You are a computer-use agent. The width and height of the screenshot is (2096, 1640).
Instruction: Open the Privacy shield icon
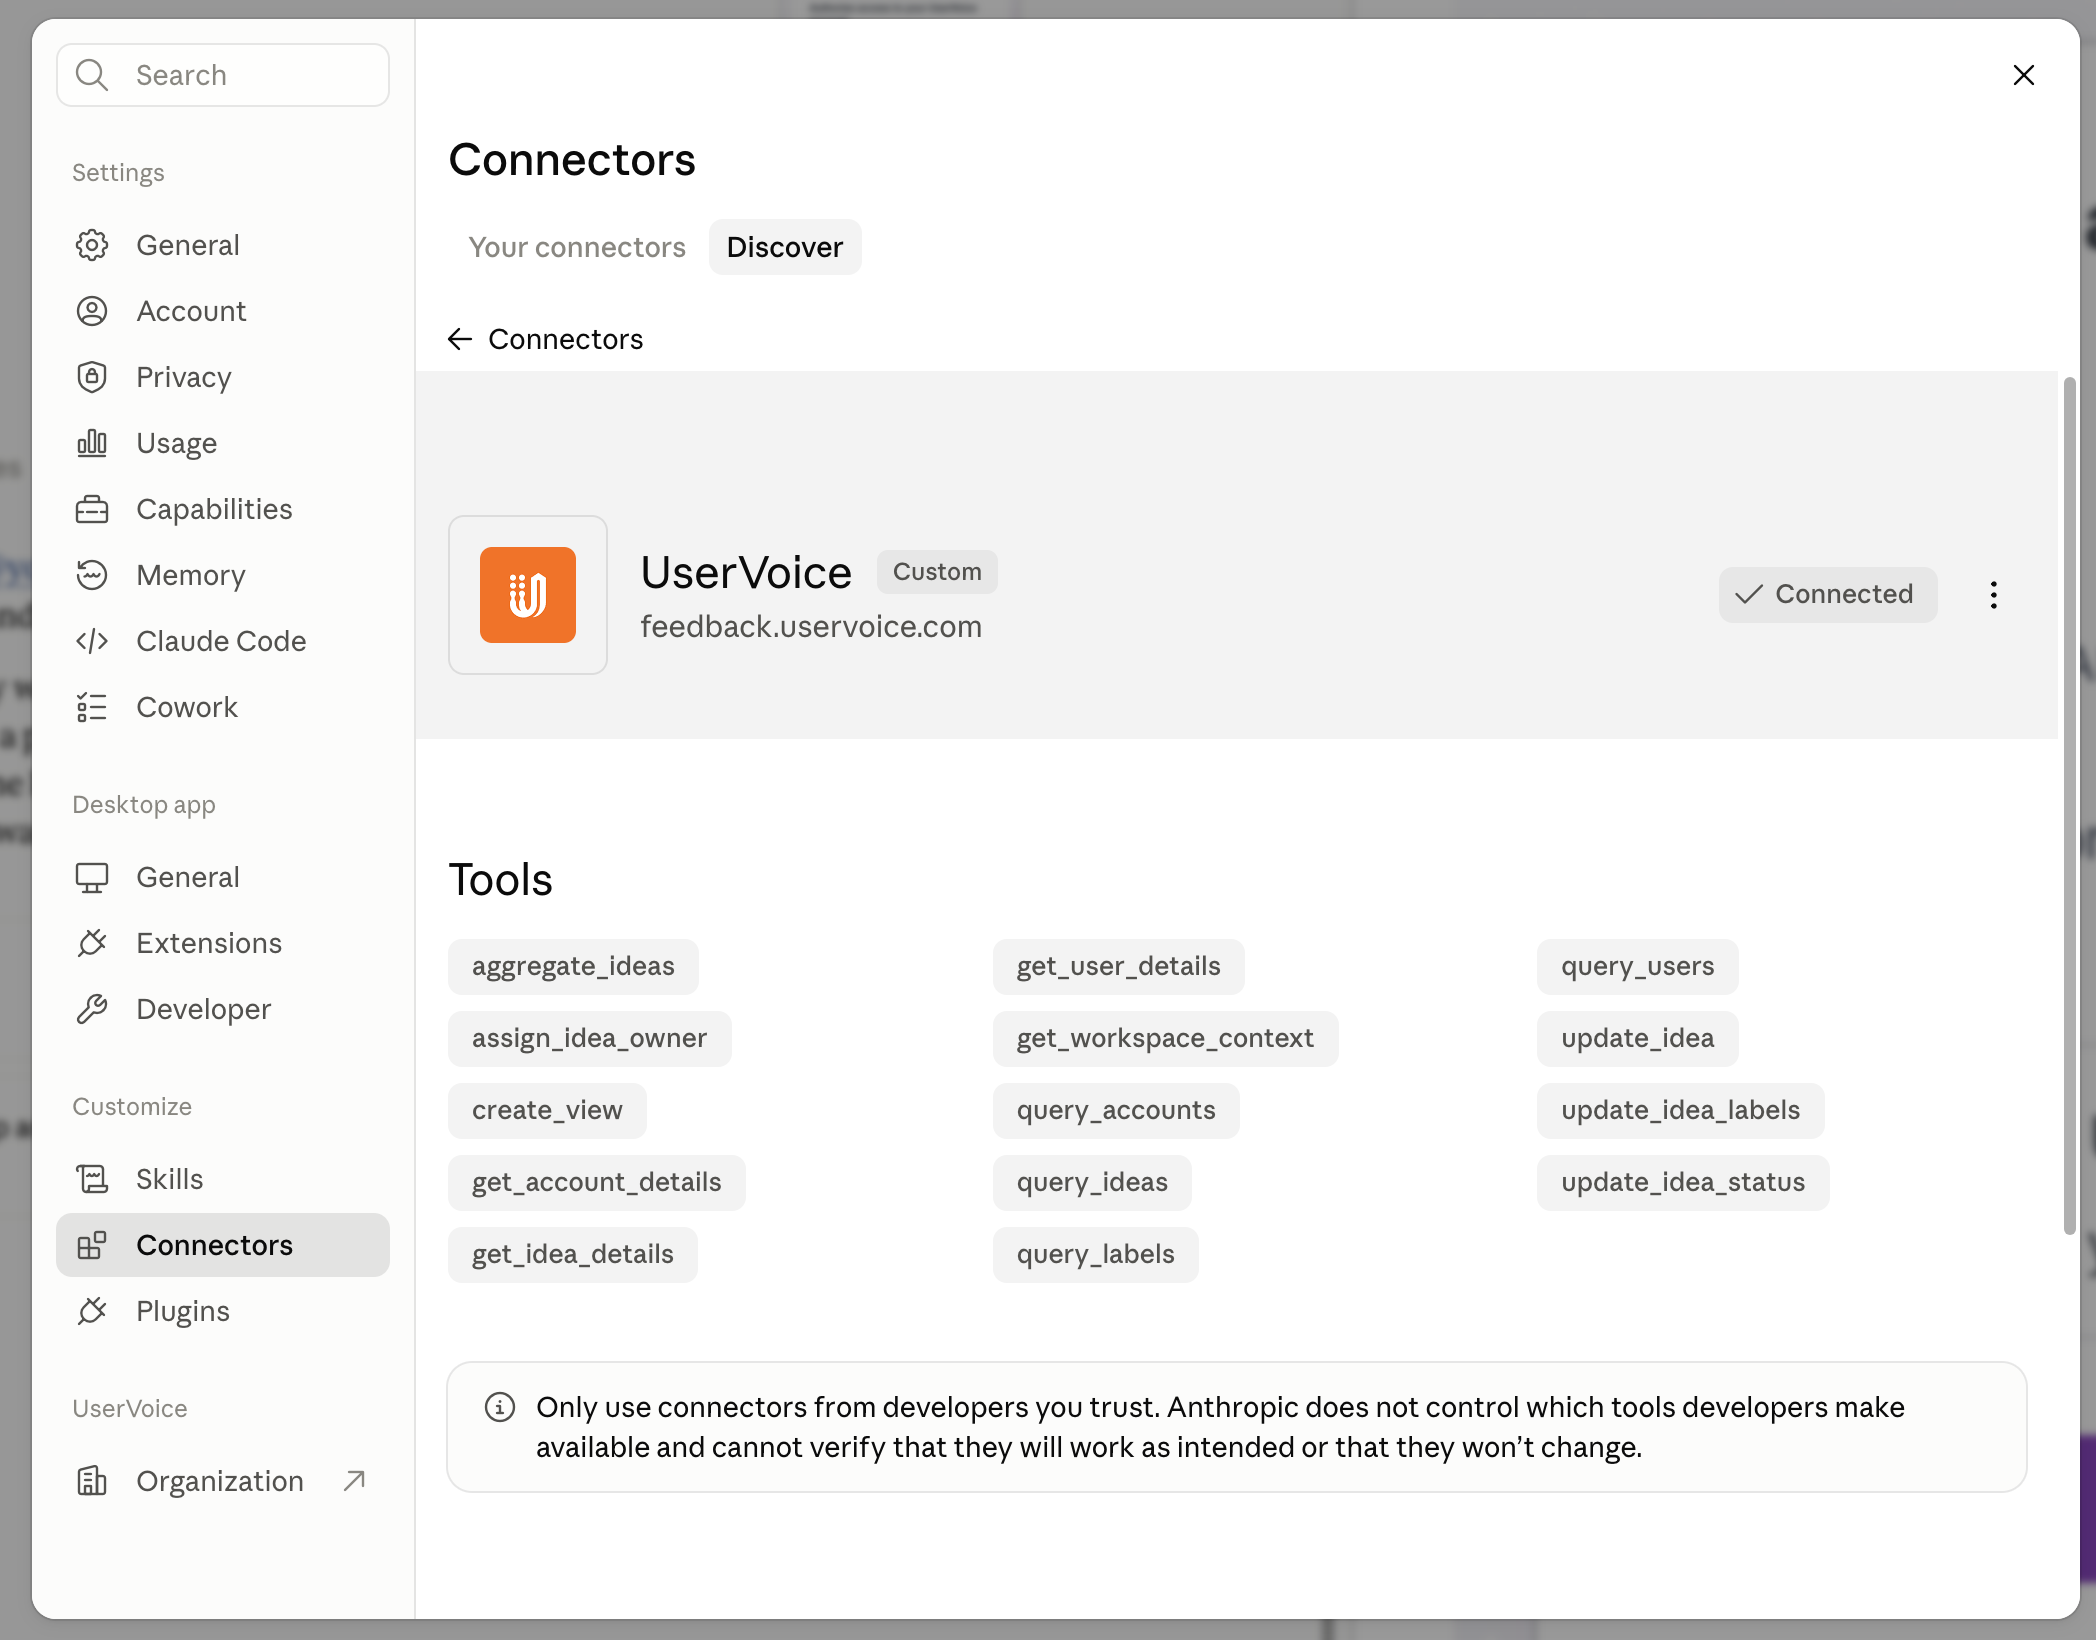[92, 377]
